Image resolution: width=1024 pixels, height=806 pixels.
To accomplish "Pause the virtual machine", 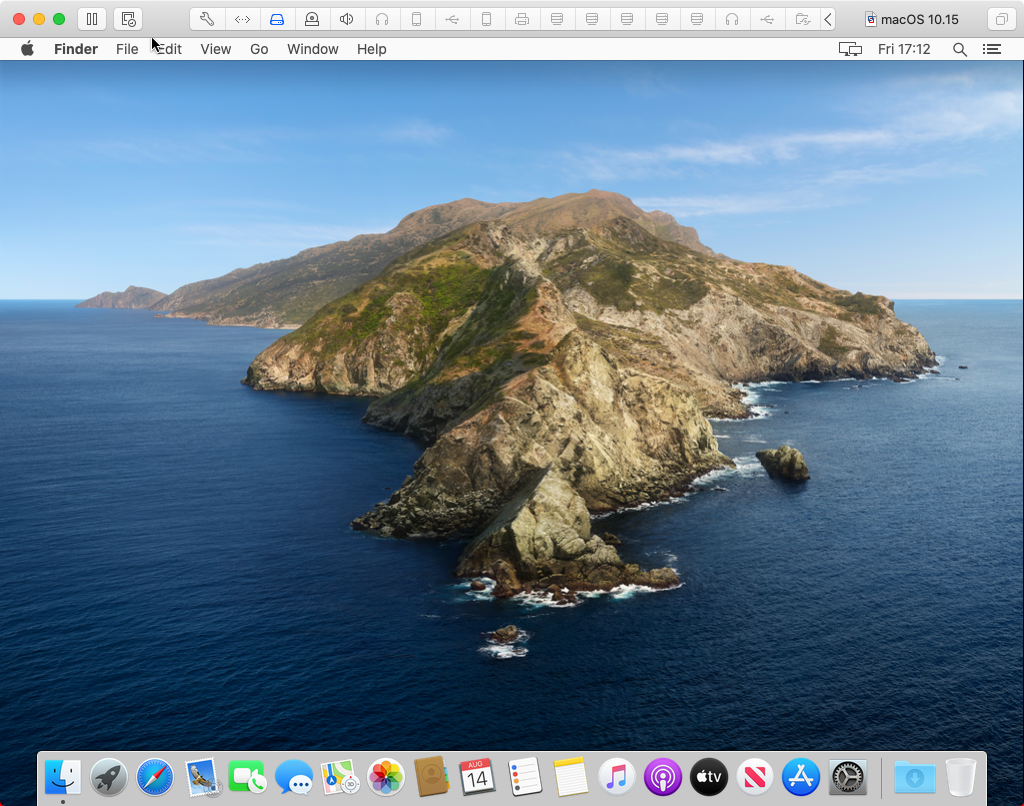I will tap(91, 18).
